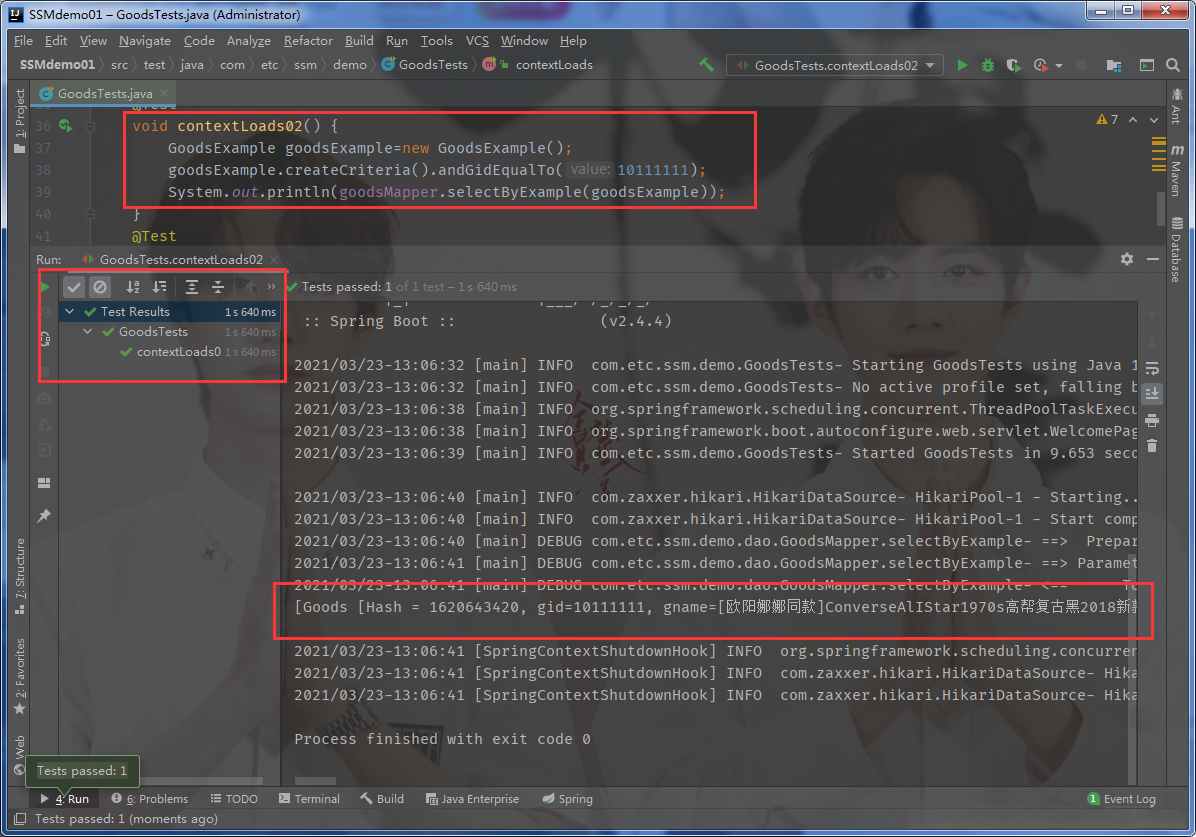Open the profiler run icon
The width and height of the screenshot is (1196, 837).
click(1040, 66)
